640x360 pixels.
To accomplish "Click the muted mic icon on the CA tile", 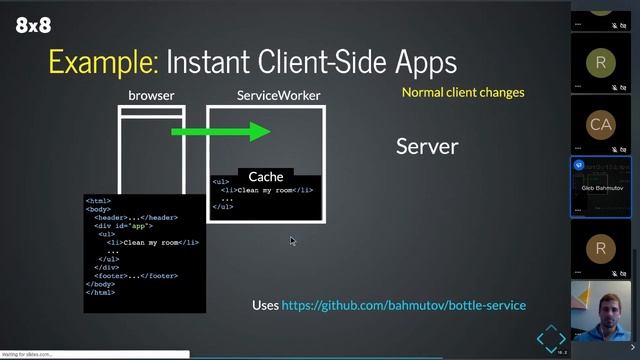I will [x=614, y=150].
